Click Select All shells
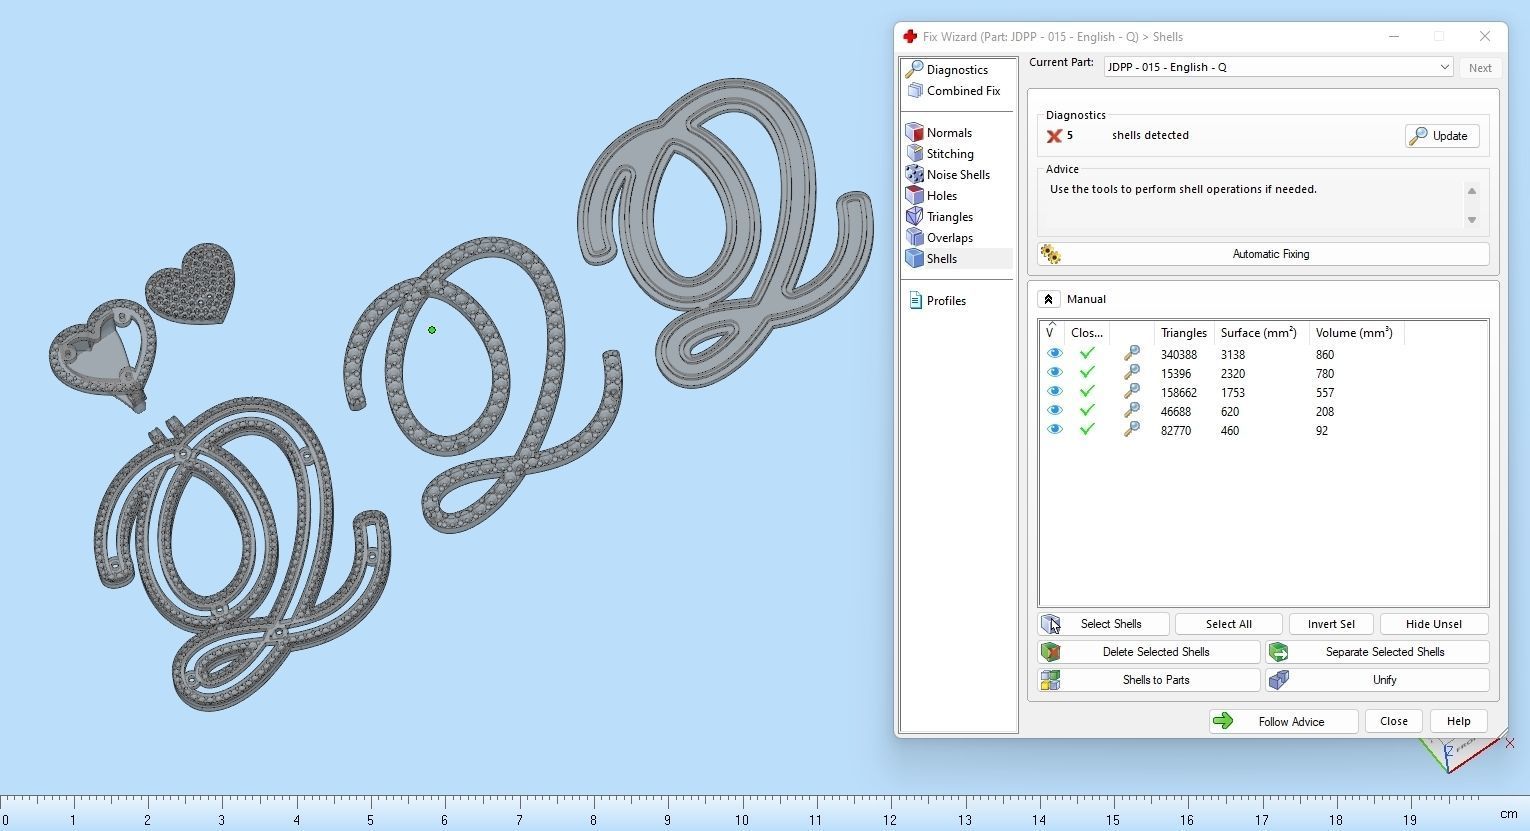The image size is (1530, 831). click(x=1228, y=624)
